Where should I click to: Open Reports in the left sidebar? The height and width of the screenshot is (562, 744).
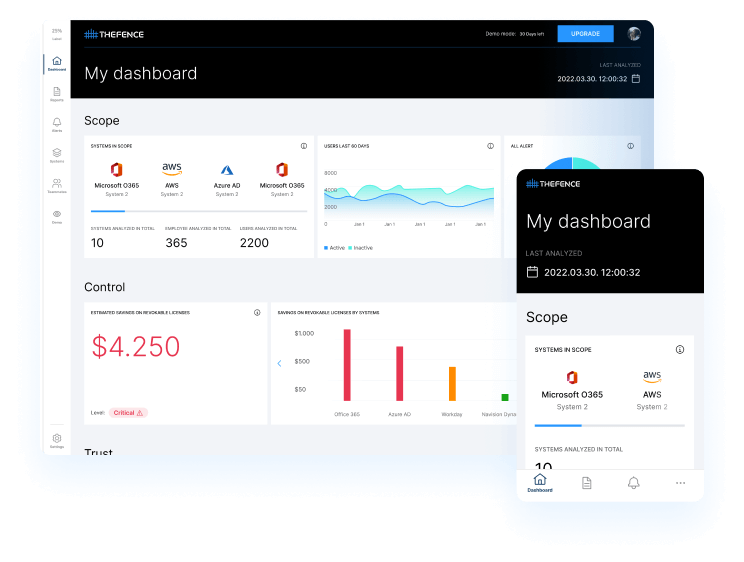tap(57, 94)
